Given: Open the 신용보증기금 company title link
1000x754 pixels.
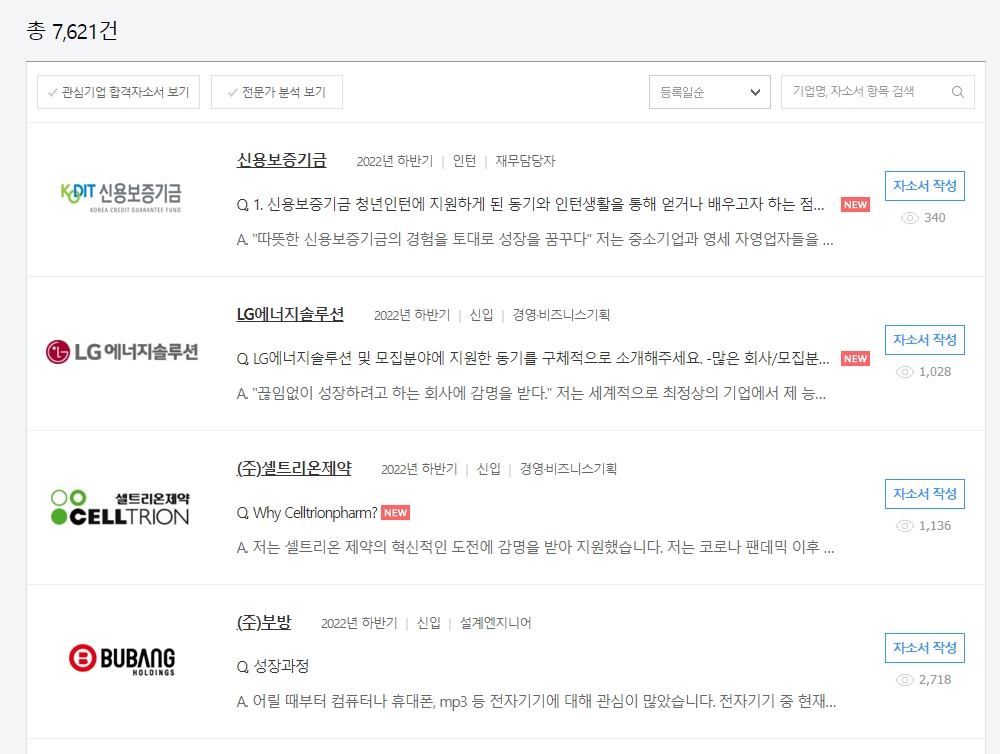Looking at the screenshot, I should (x=281, y=160).
